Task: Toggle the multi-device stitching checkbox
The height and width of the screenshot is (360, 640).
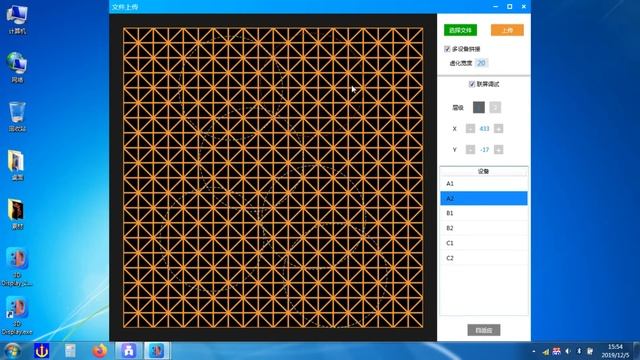Action: [447, 49]
